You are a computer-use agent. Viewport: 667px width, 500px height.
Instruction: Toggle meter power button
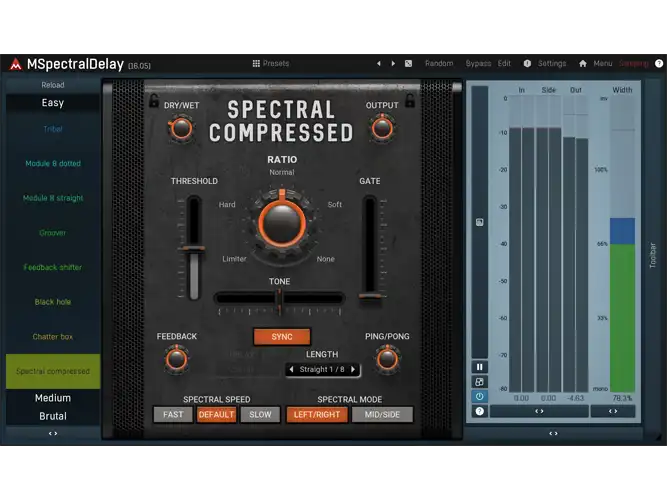pyautogui.click(x=479, y=397)
